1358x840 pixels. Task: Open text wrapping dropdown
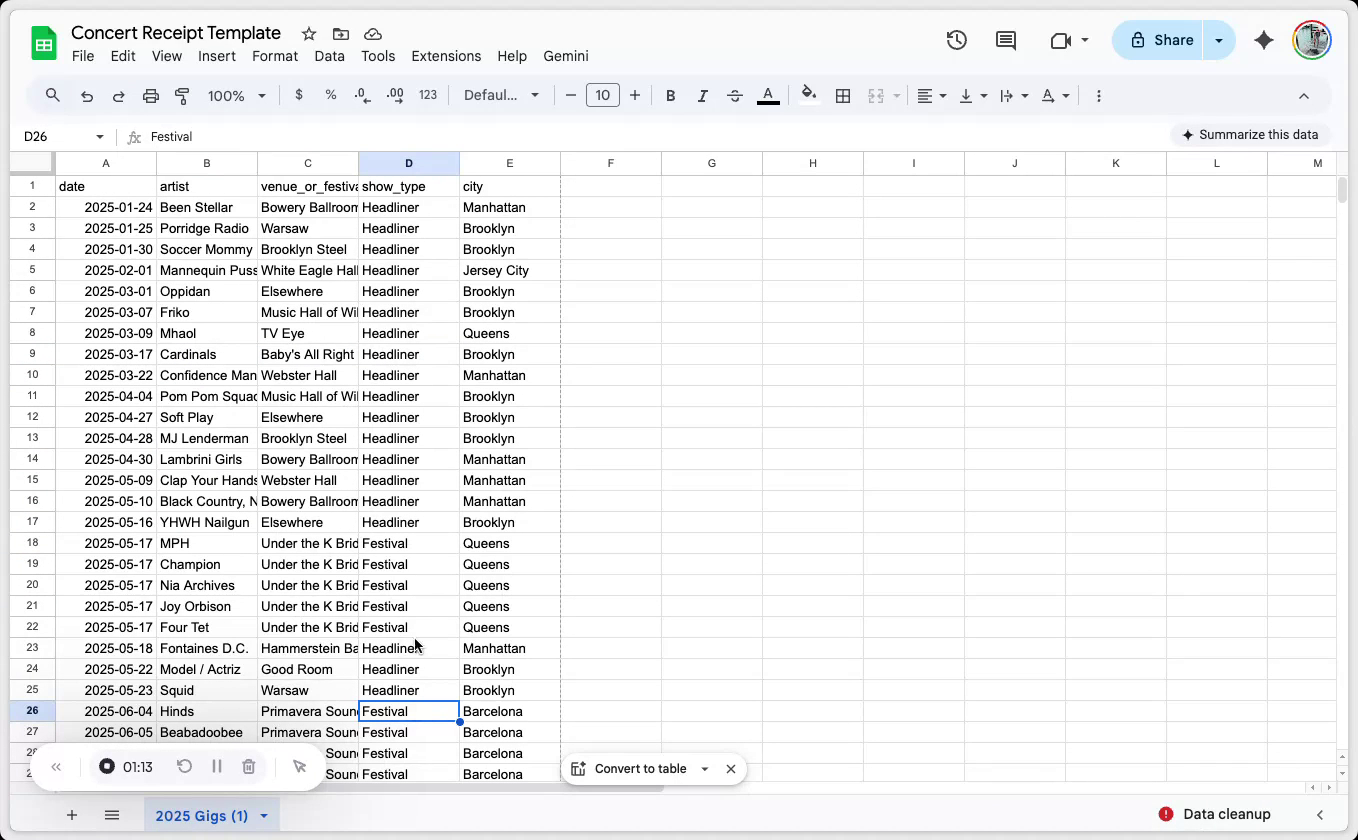(x=1013, y=96)
